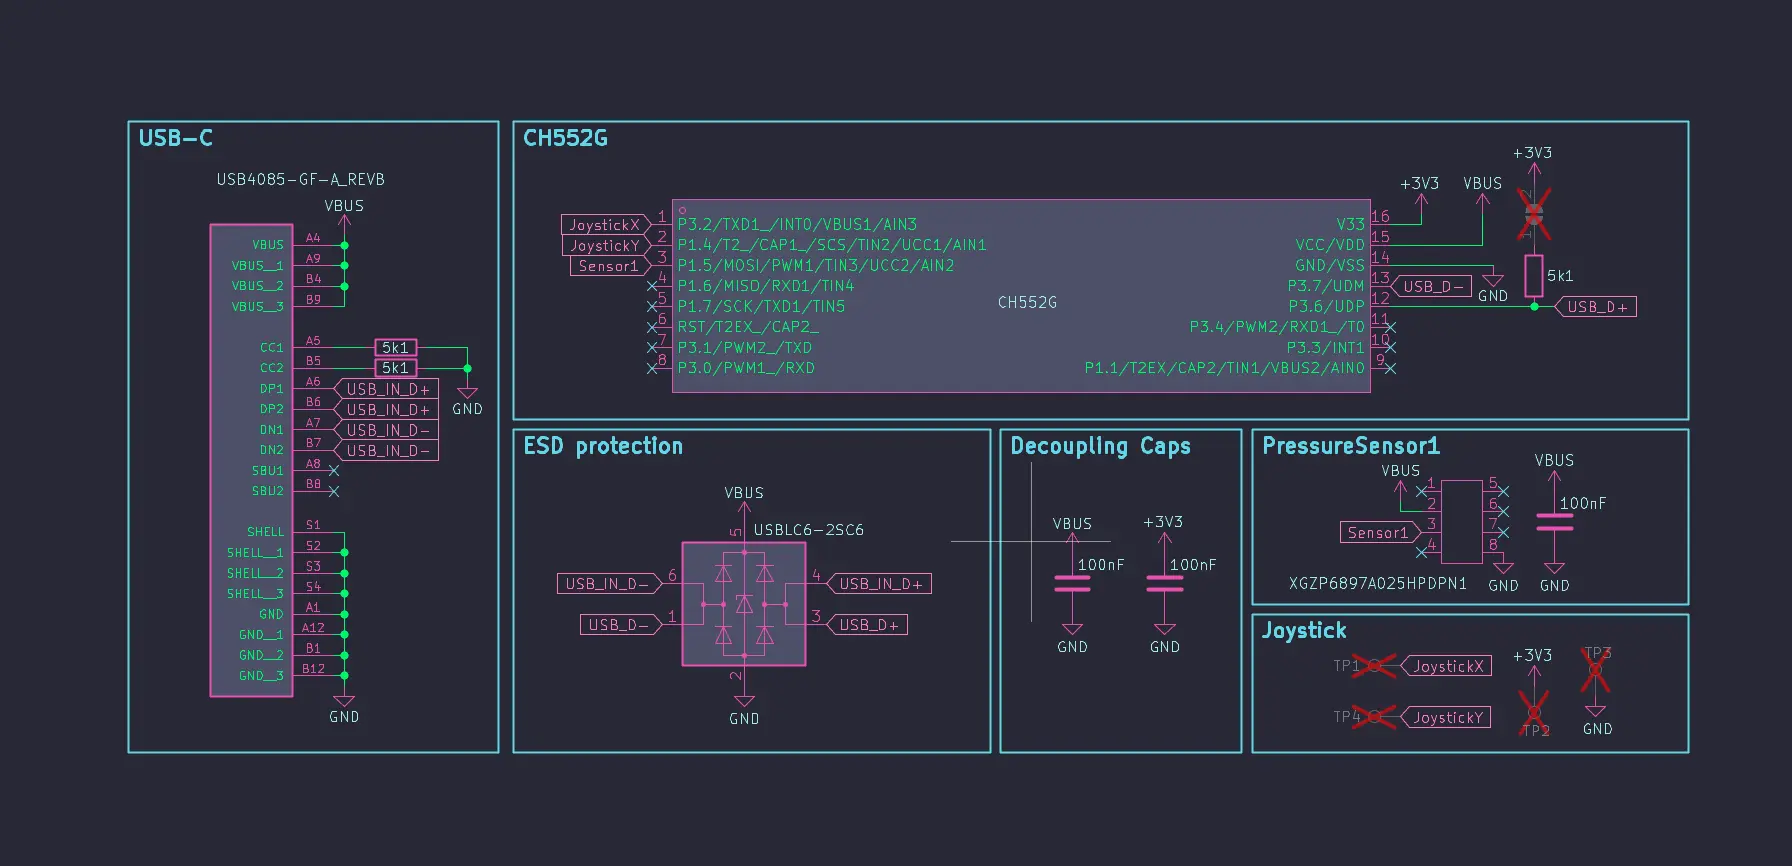Select the PressureSensor1 section title

click(1351, 446)
